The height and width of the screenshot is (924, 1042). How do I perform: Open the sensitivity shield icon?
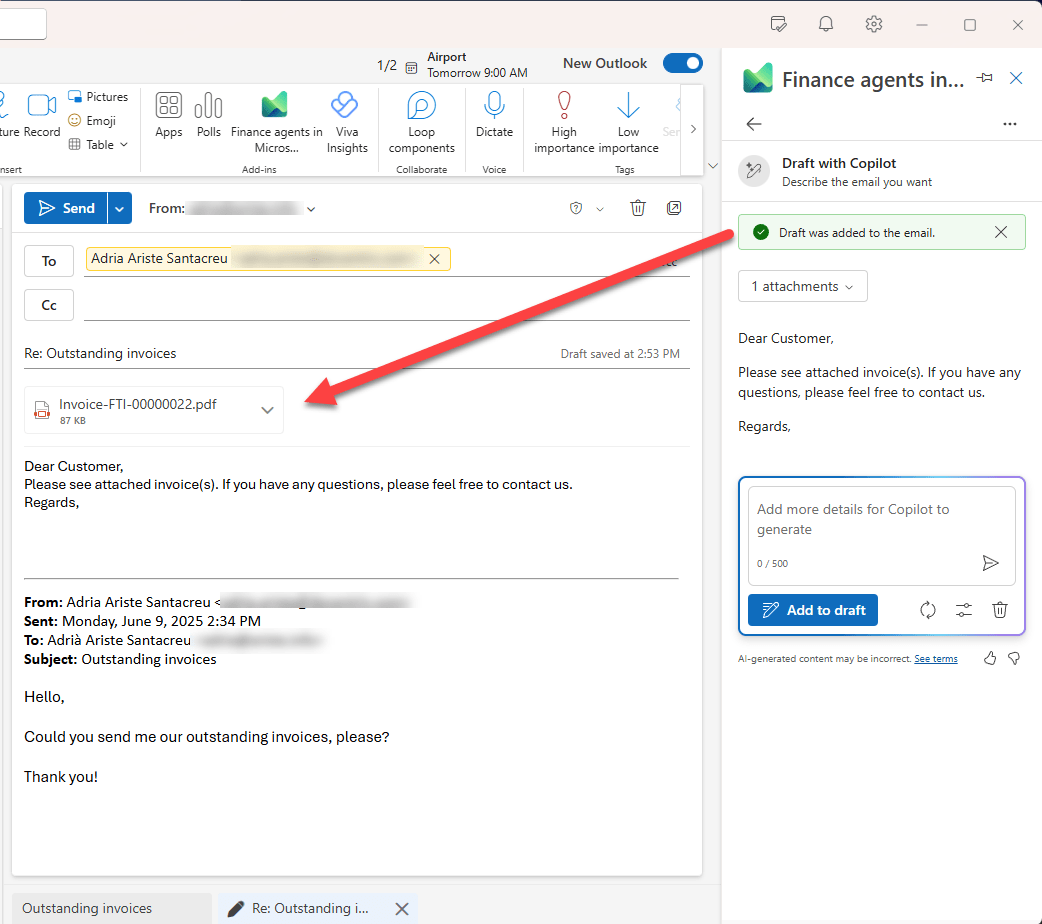click(575, 208)
